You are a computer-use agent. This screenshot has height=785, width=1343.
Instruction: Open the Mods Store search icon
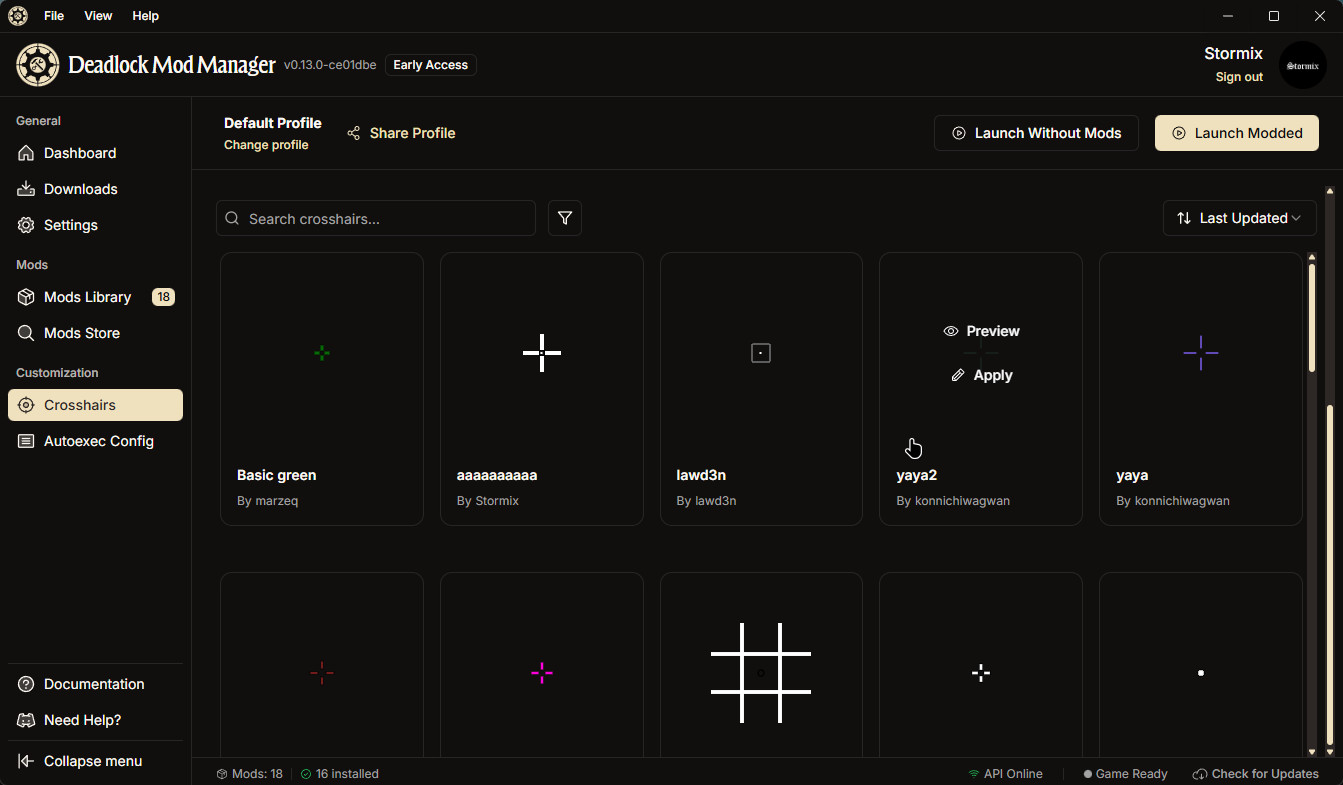pos(26,333)
